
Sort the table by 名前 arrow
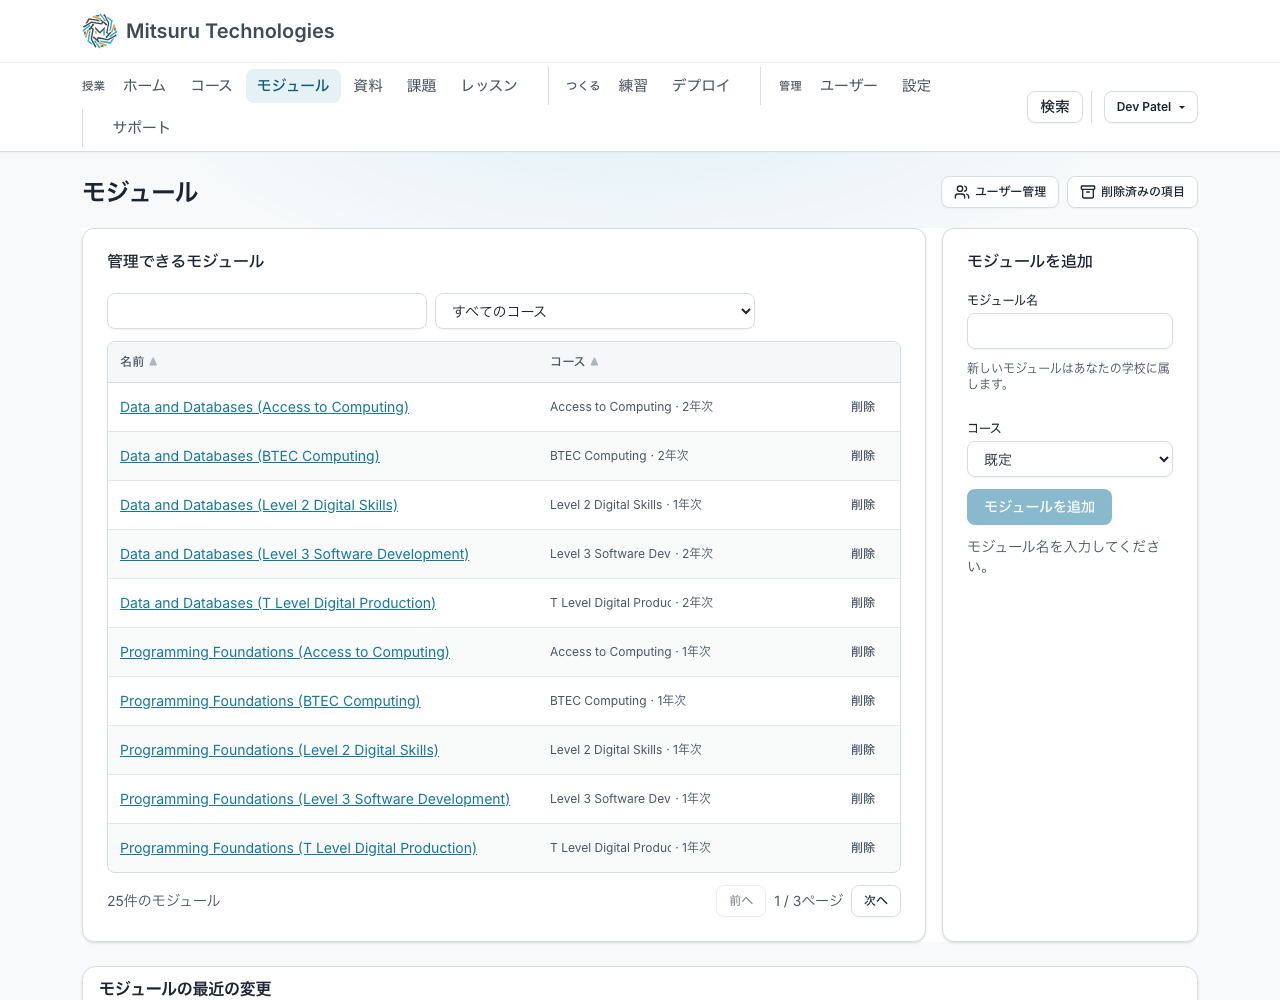click(x=153, y=362)
